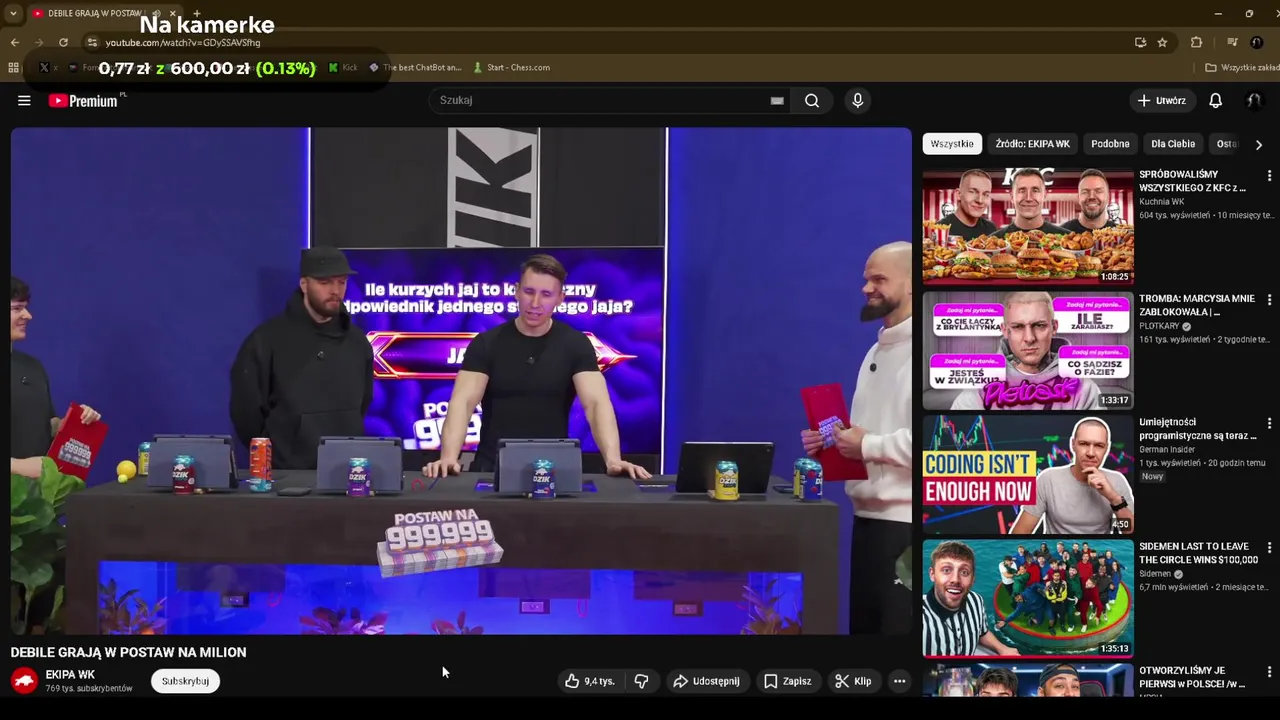Open a new browser tab

click(x=196, y=14)
